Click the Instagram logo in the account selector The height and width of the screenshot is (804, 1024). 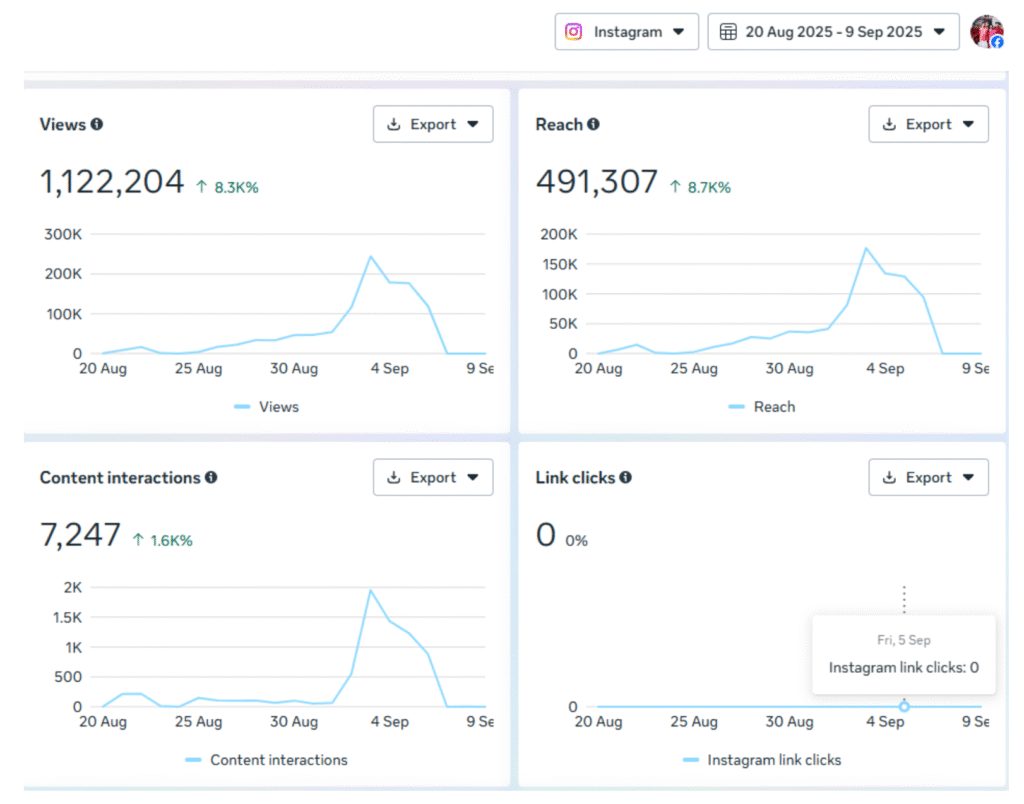[573, 31]
